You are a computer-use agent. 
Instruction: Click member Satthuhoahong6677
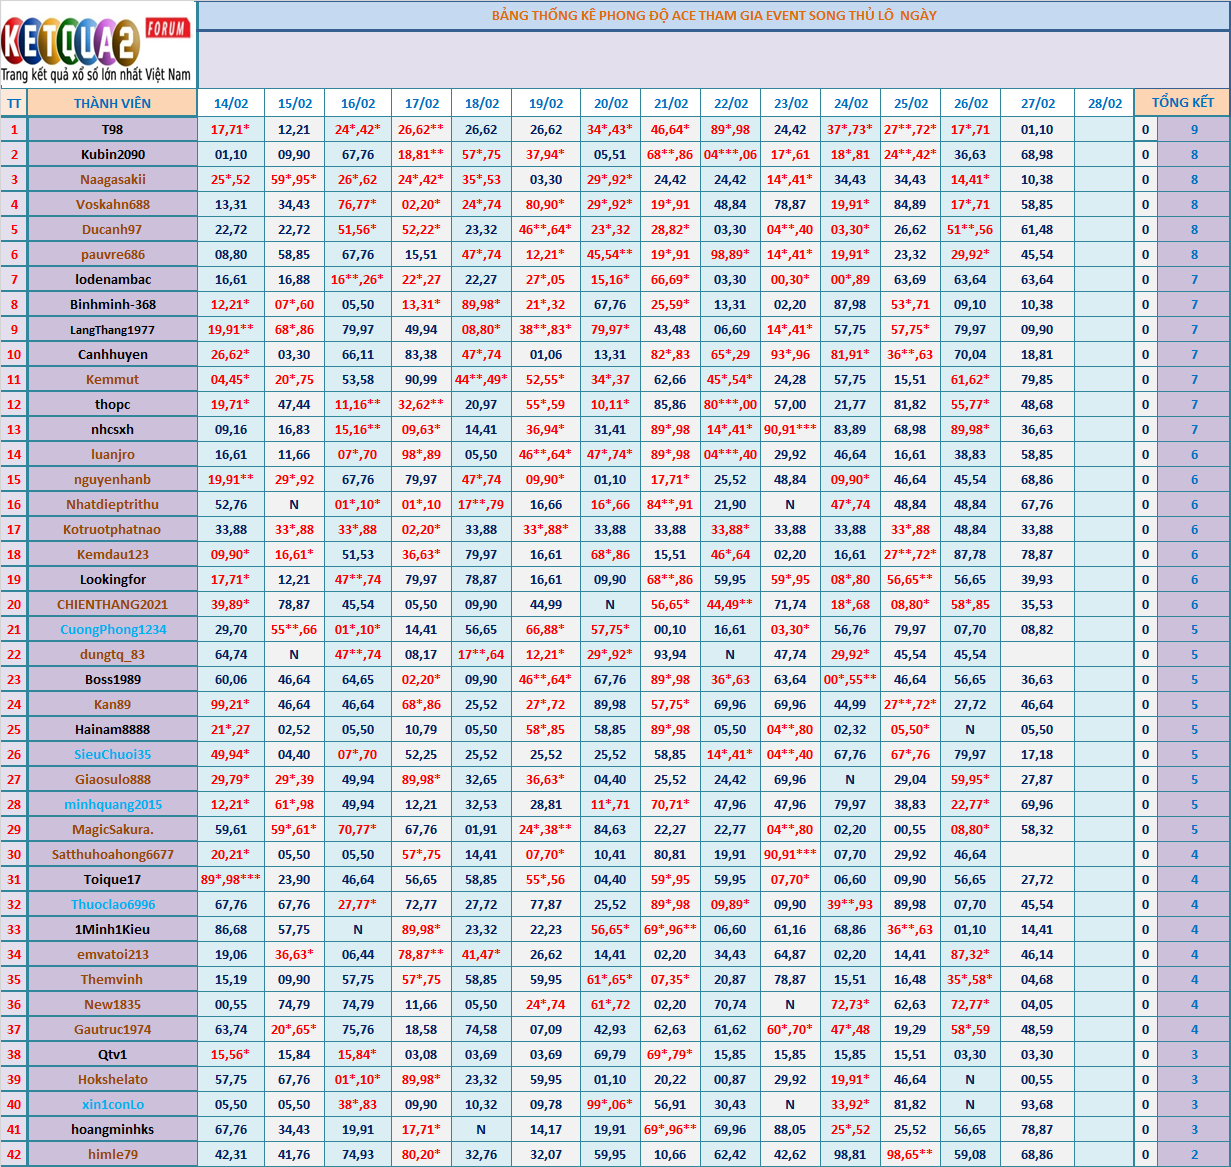pos(112,854)
